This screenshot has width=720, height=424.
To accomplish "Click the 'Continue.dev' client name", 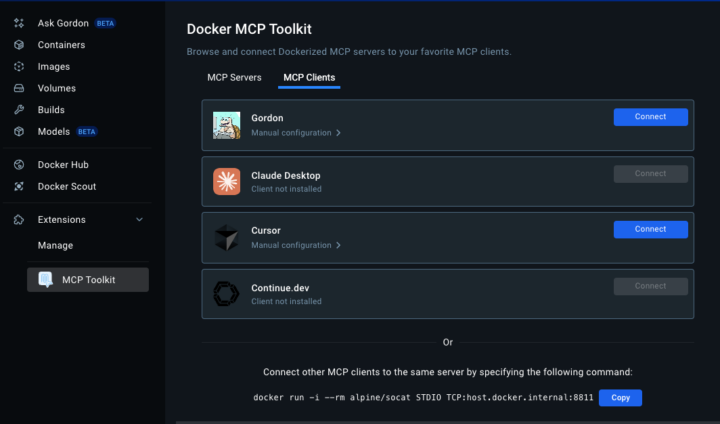I will [280, 288].
